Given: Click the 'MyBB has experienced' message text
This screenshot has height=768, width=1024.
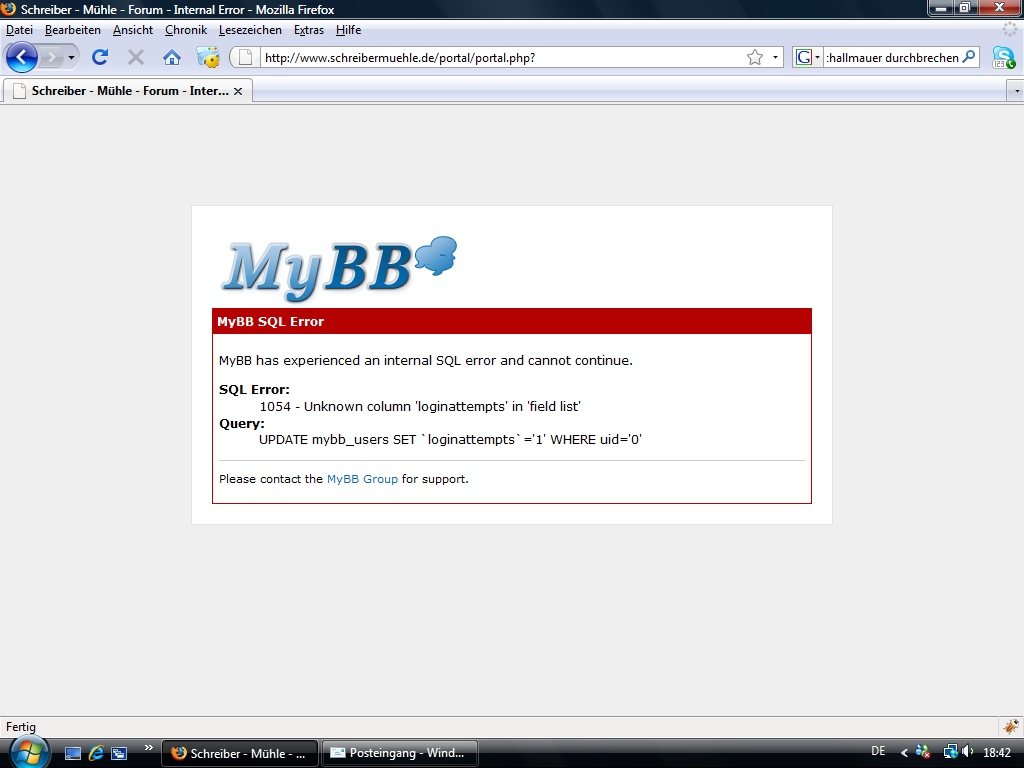Looking at the screenshot, I should click(426, 360).
